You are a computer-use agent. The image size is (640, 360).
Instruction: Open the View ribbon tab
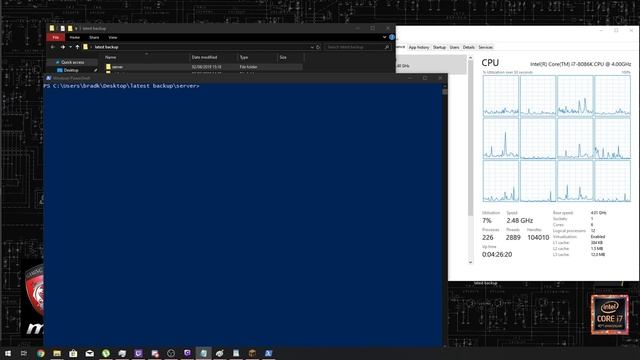pos(113,38)
